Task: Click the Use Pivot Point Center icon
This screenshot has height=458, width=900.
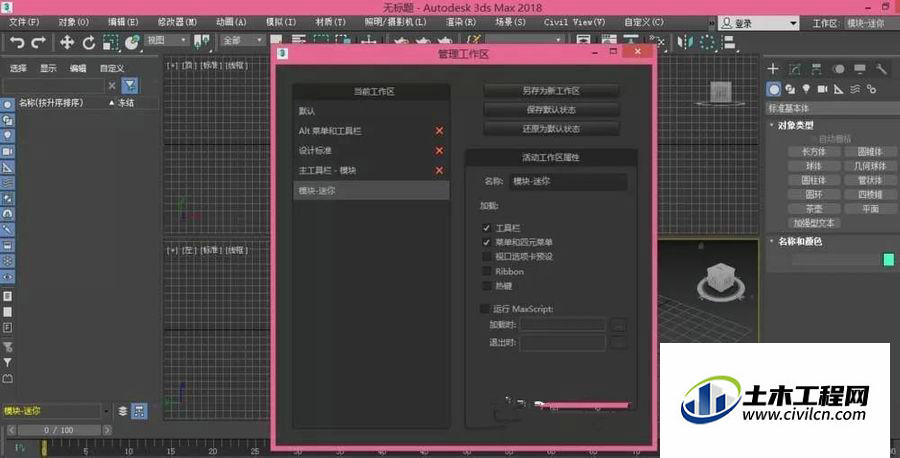Action: coord(201,41)
